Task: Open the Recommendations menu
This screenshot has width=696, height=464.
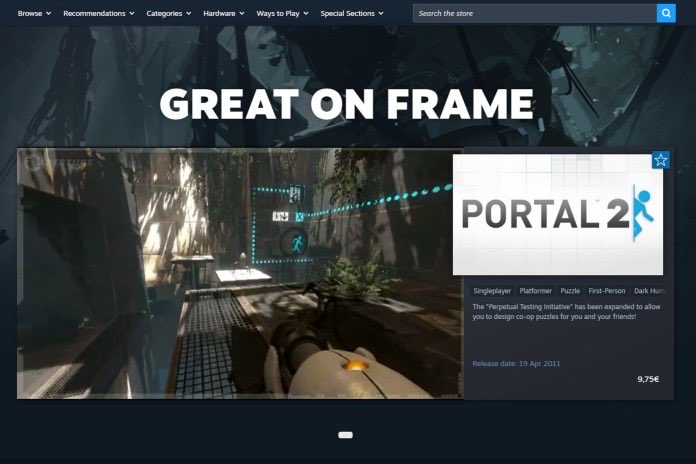Action: [x=99, y=13]
